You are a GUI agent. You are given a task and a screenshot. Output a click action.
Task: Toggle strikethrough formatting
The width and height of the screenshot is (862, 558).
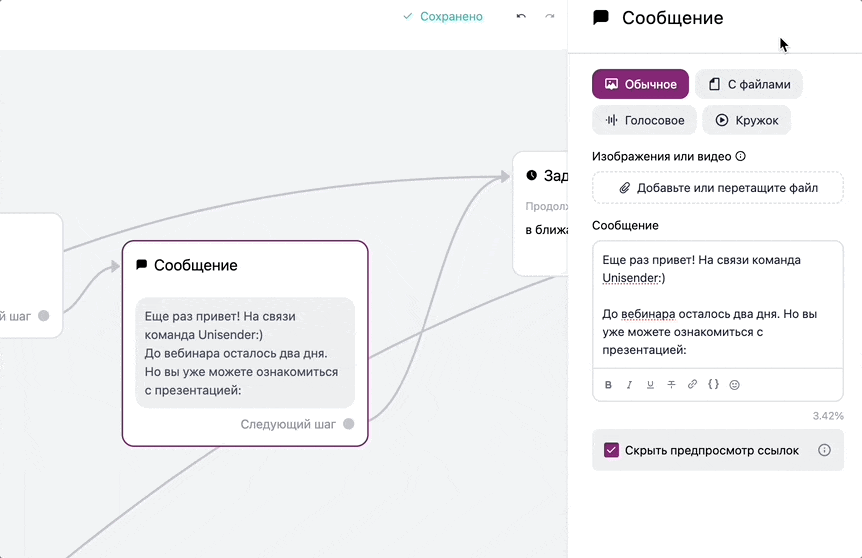[x=671, y=385]
